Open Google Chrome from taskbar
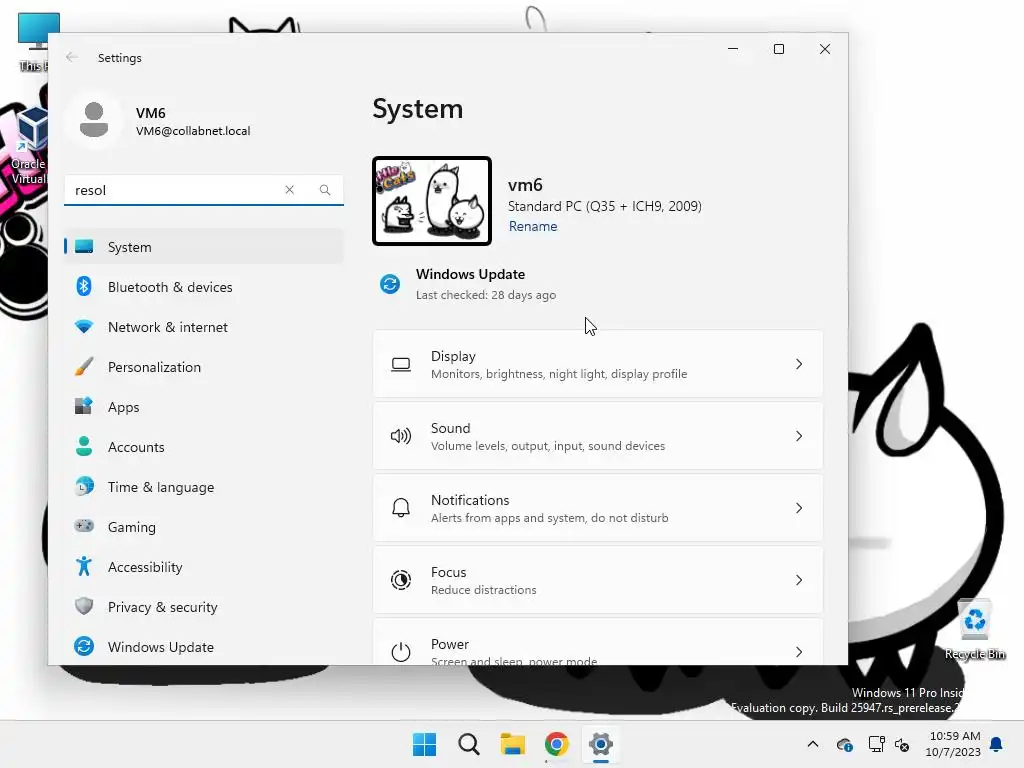 [x=557, y=744]
